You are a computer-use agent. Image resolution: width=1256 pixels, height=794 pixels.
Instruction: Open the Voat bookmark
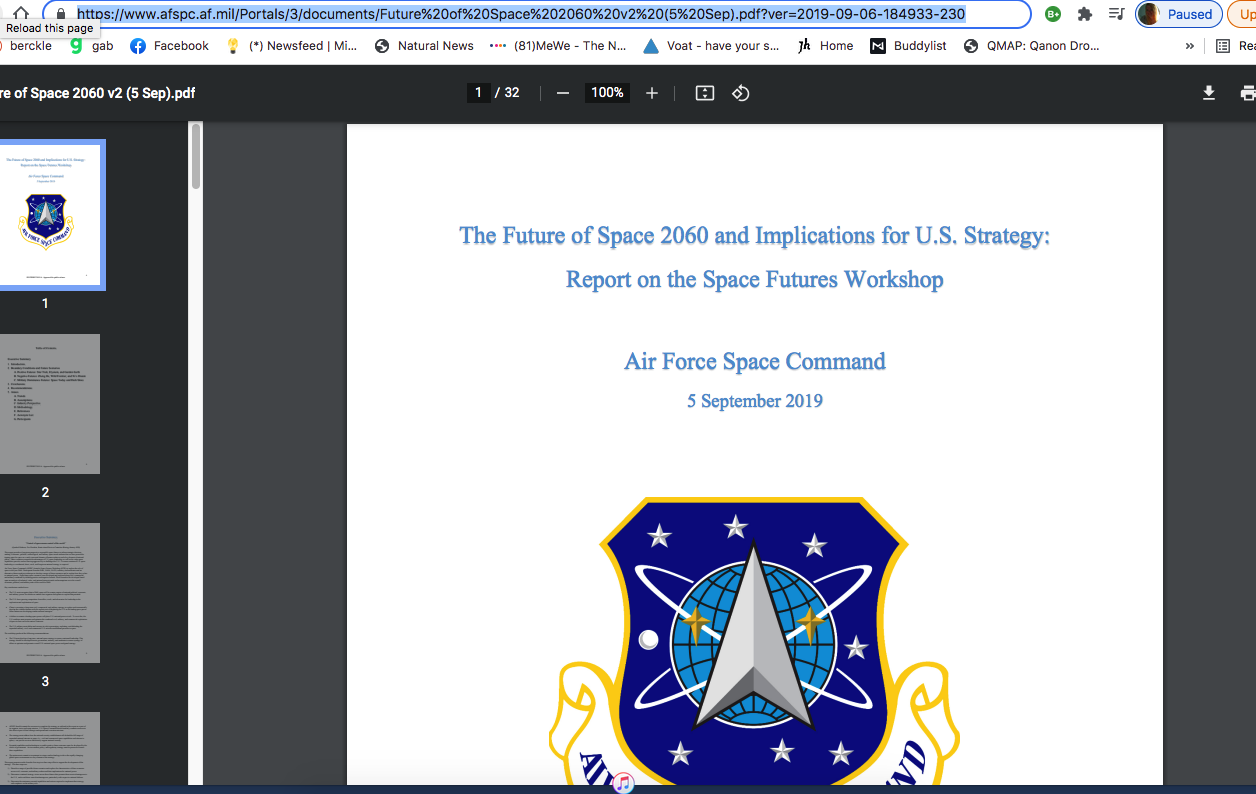click(x=711, y=46)
